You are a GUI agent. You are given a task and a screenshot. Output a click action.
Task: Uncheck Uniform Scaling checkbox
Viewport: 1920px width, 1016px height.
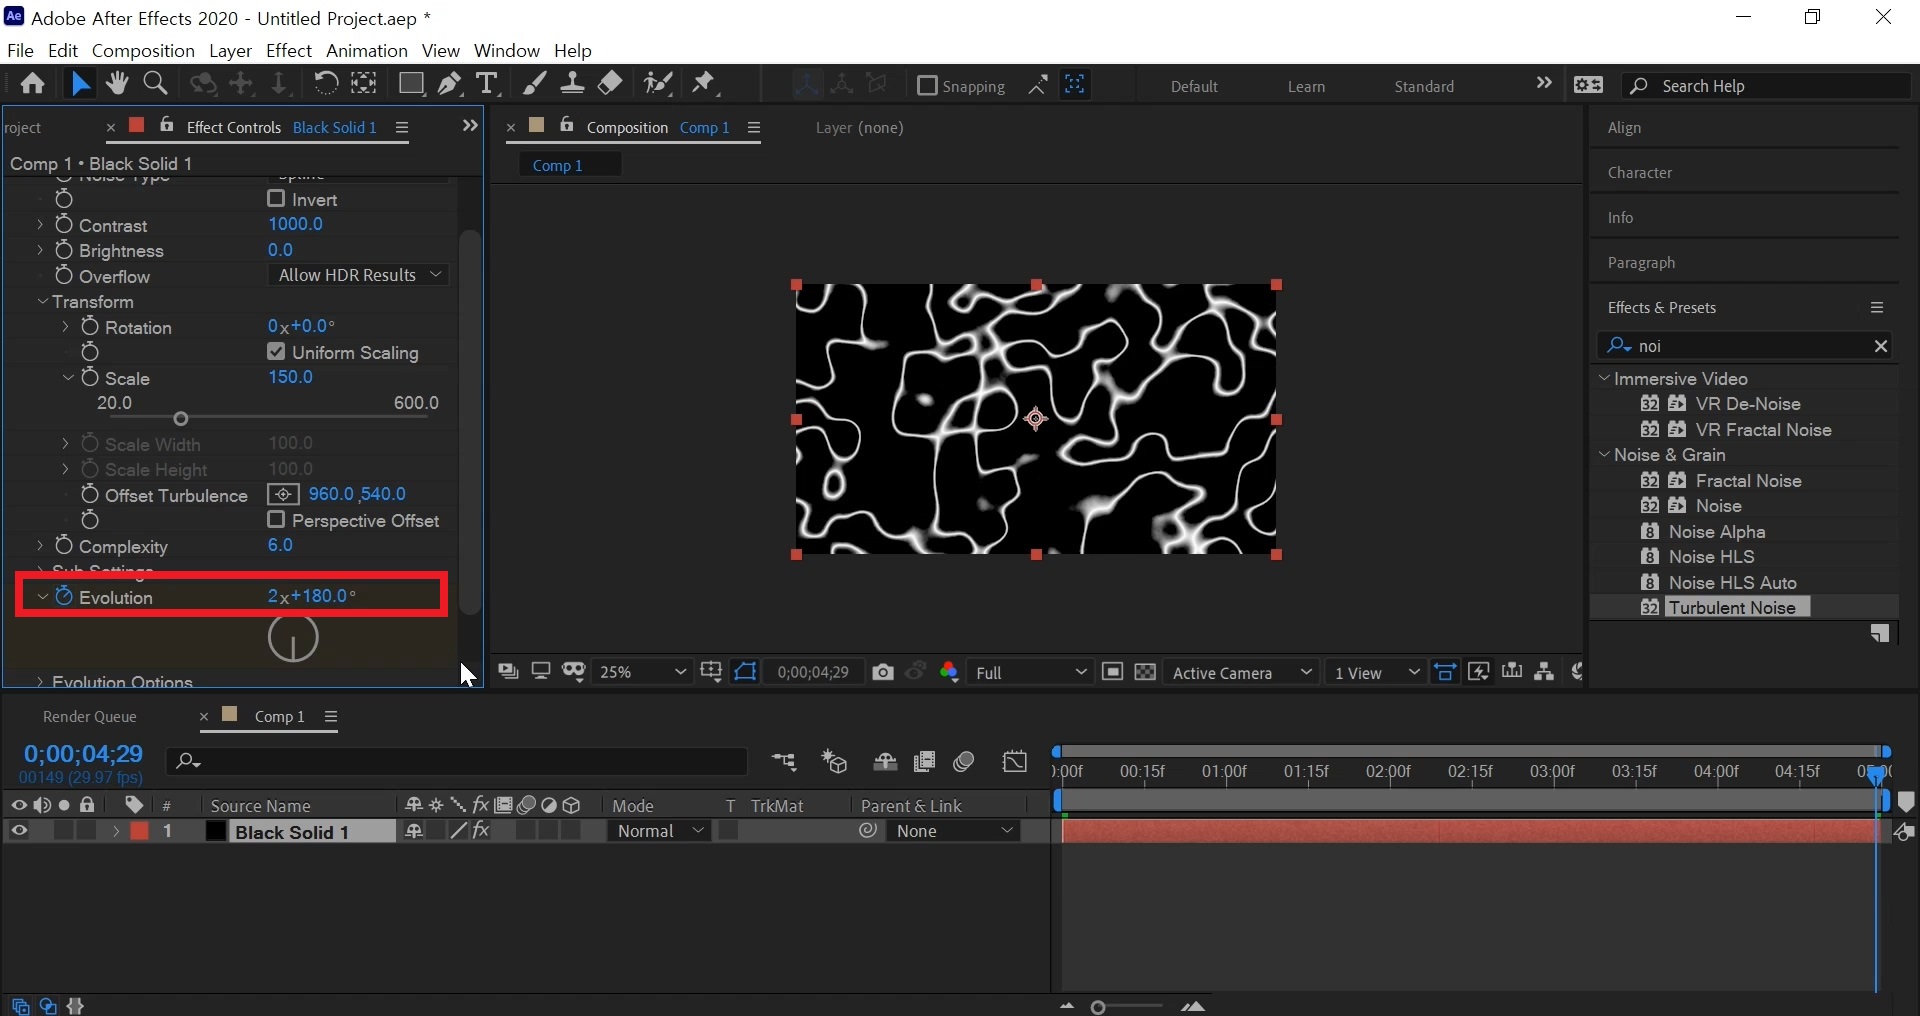pyautogui.click(x=276, y=352)
